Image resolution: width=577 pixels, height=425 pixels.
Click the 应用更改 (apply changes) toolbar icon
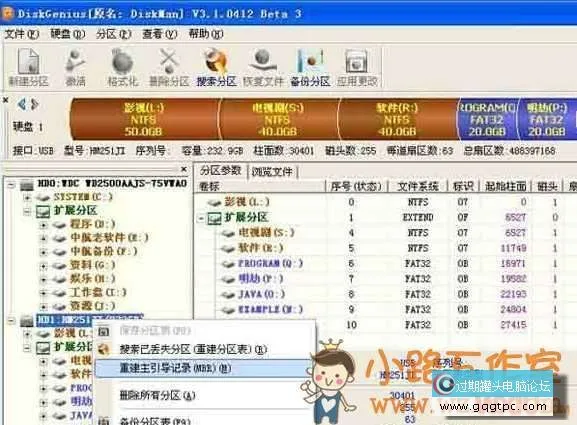pyautogui.click(x=357, y=67)
